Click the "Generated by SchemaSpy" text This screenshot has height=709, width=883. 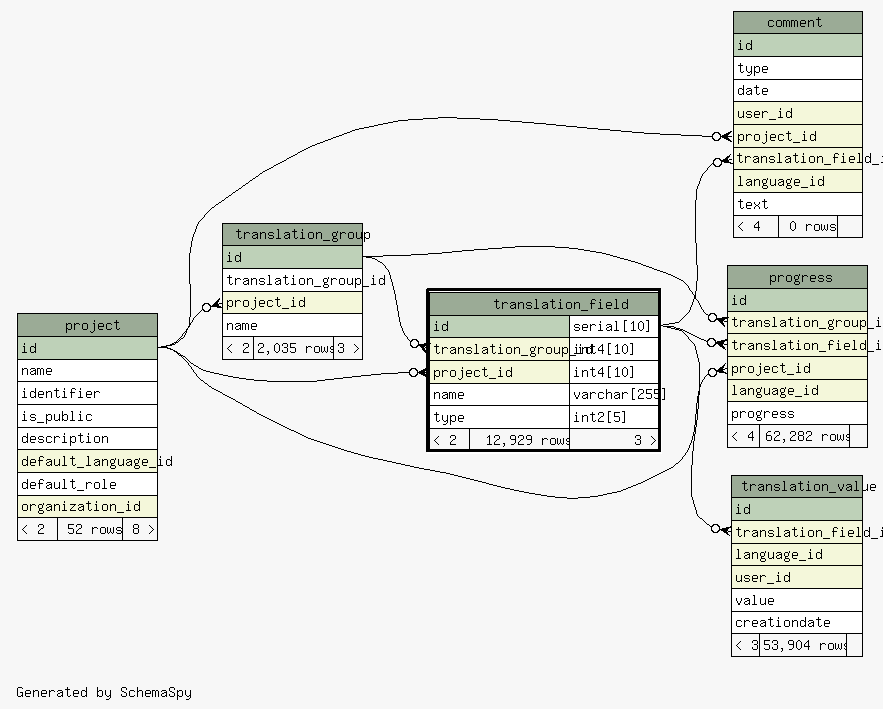click(x=103, y=692)
